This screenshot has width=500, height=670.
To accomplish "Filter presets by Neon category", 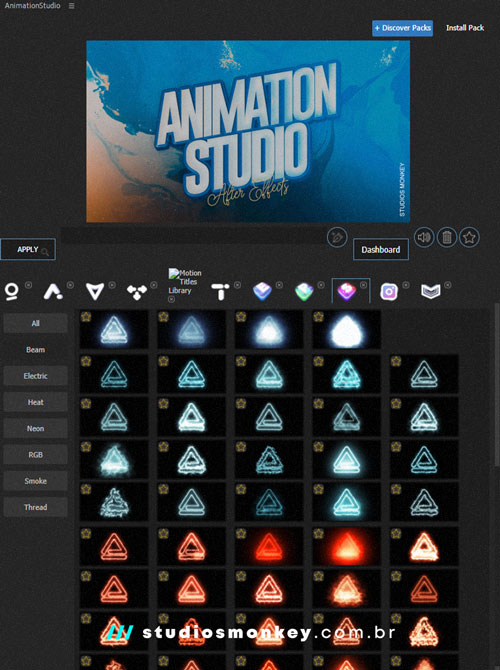I will 35,429.
